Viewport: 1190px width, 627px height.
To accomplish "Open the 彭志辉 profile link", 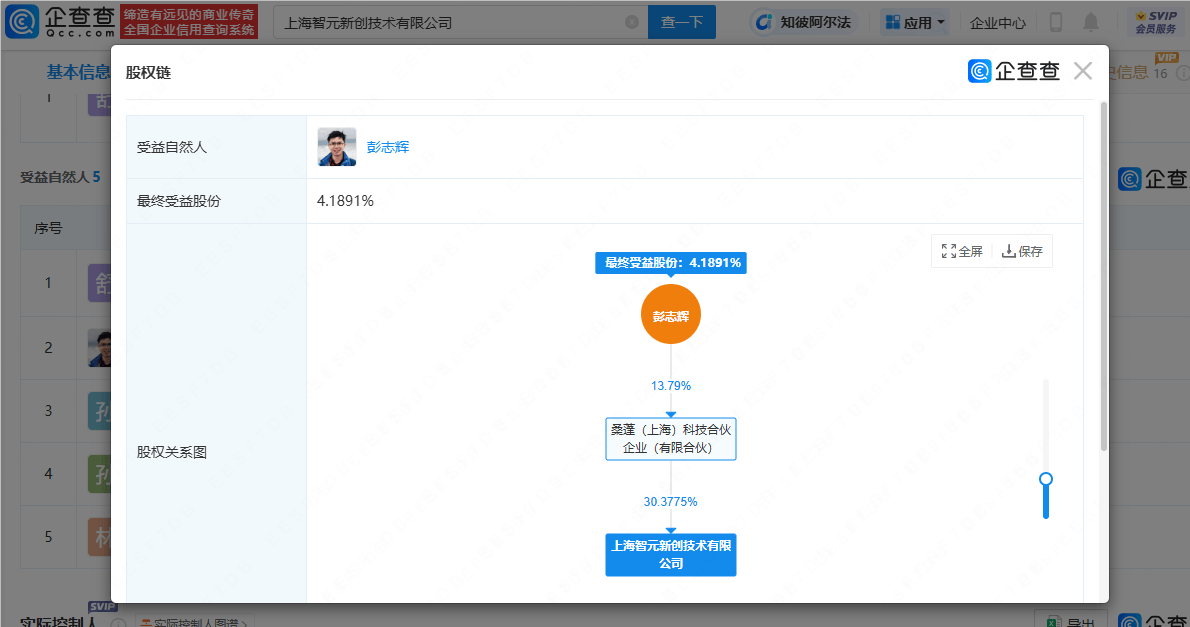I will (x=388, y=147).
